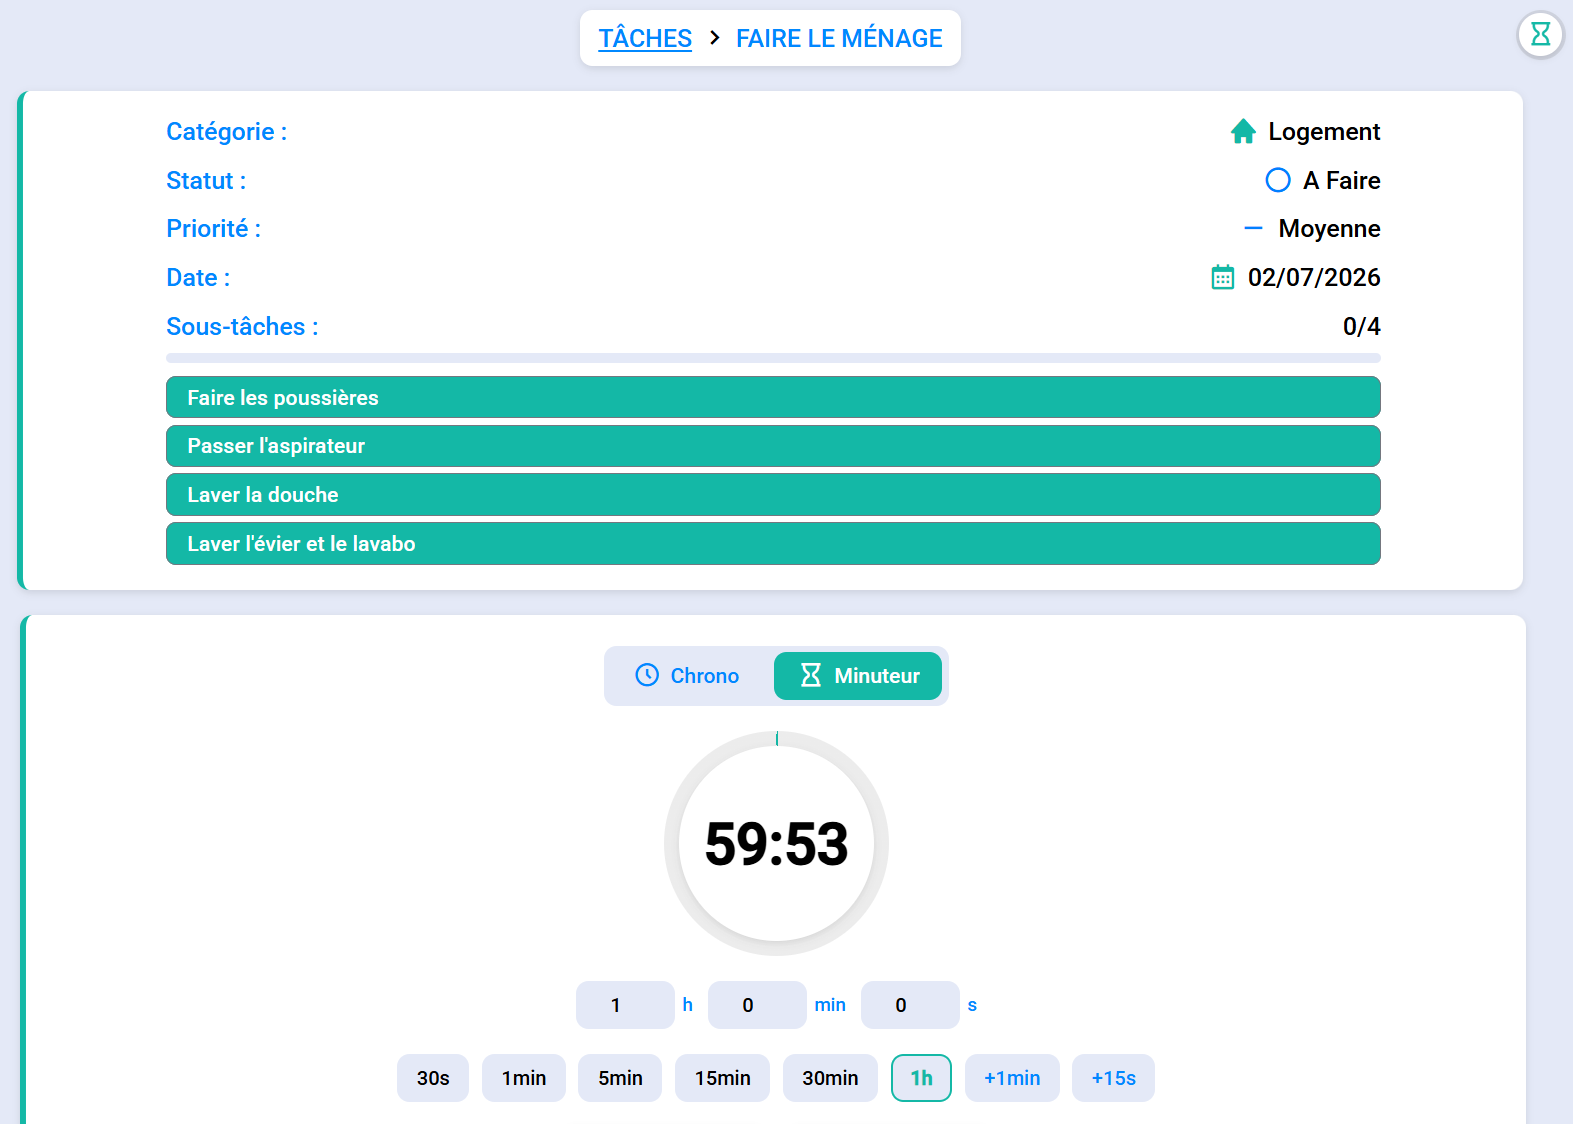This screenshot has width=1573, height=1124.
Task: Click the A Faire status circle
Action: point(1277,180)
